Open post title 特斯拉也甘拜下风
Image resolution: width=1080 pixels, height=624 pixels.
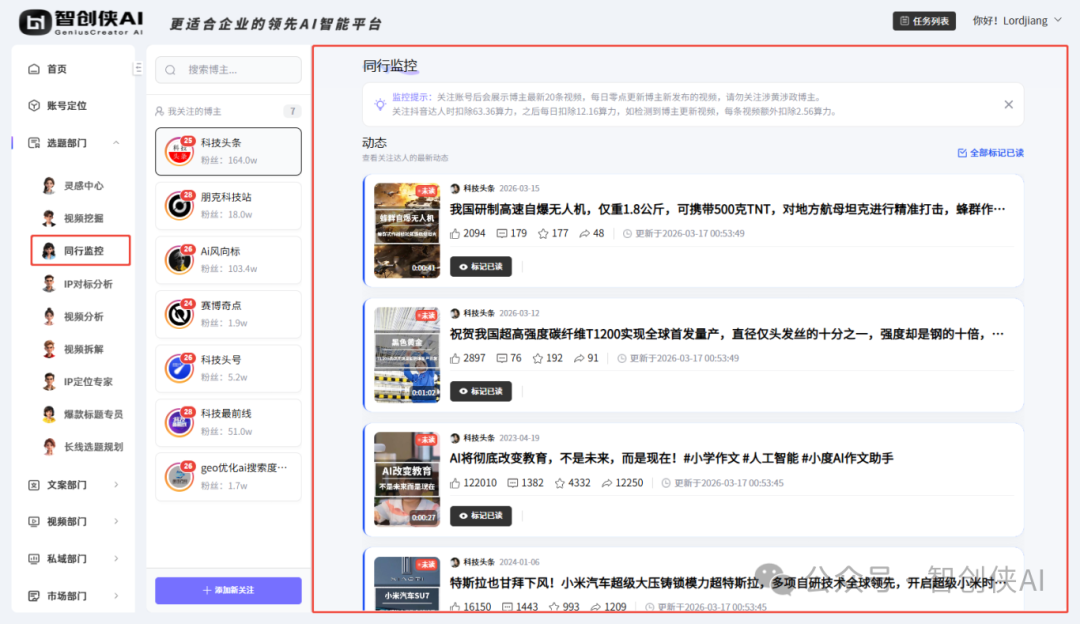[727, 583]
